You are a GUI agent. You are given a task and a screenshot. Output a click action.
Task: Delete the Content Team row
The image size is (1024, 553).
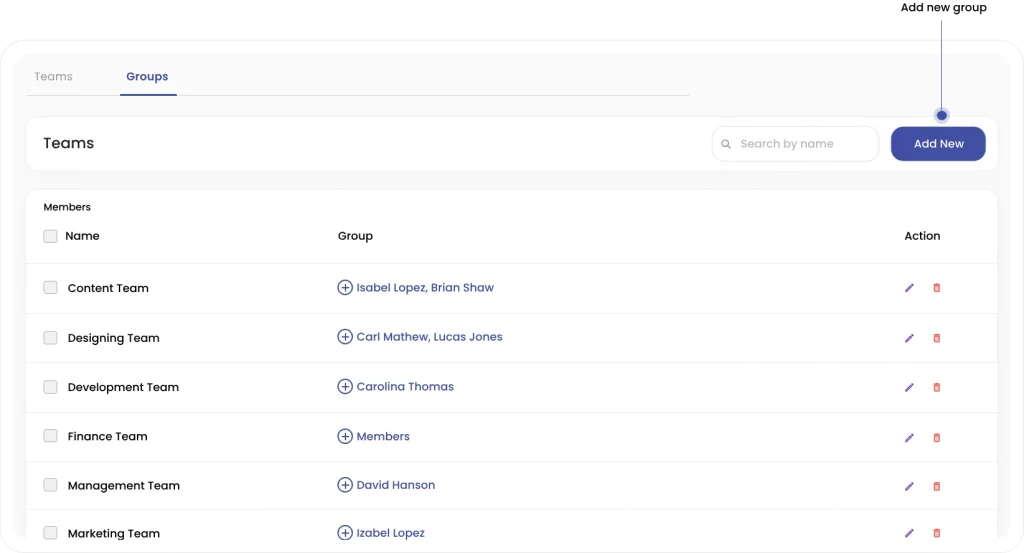tap(936, 288)
